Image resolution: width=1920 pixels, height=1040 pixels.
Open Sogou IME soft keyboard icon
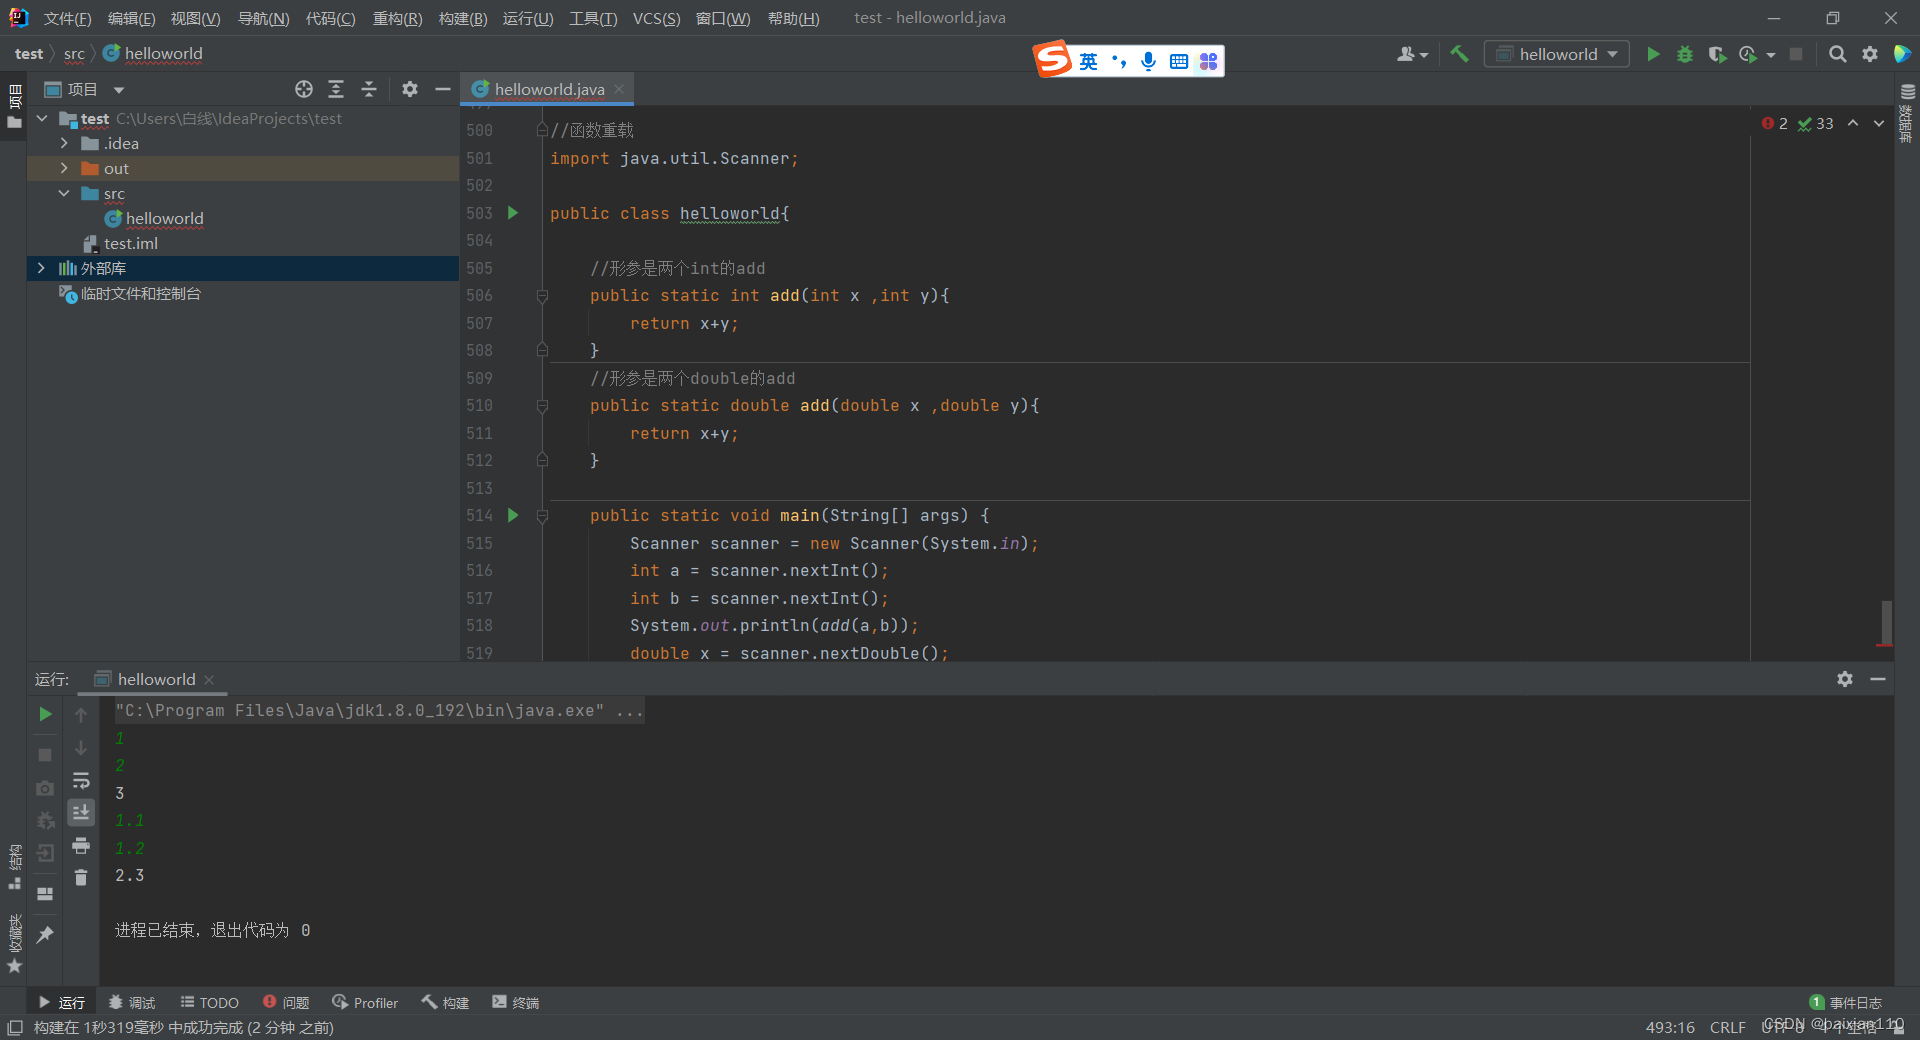[1179, 61]
